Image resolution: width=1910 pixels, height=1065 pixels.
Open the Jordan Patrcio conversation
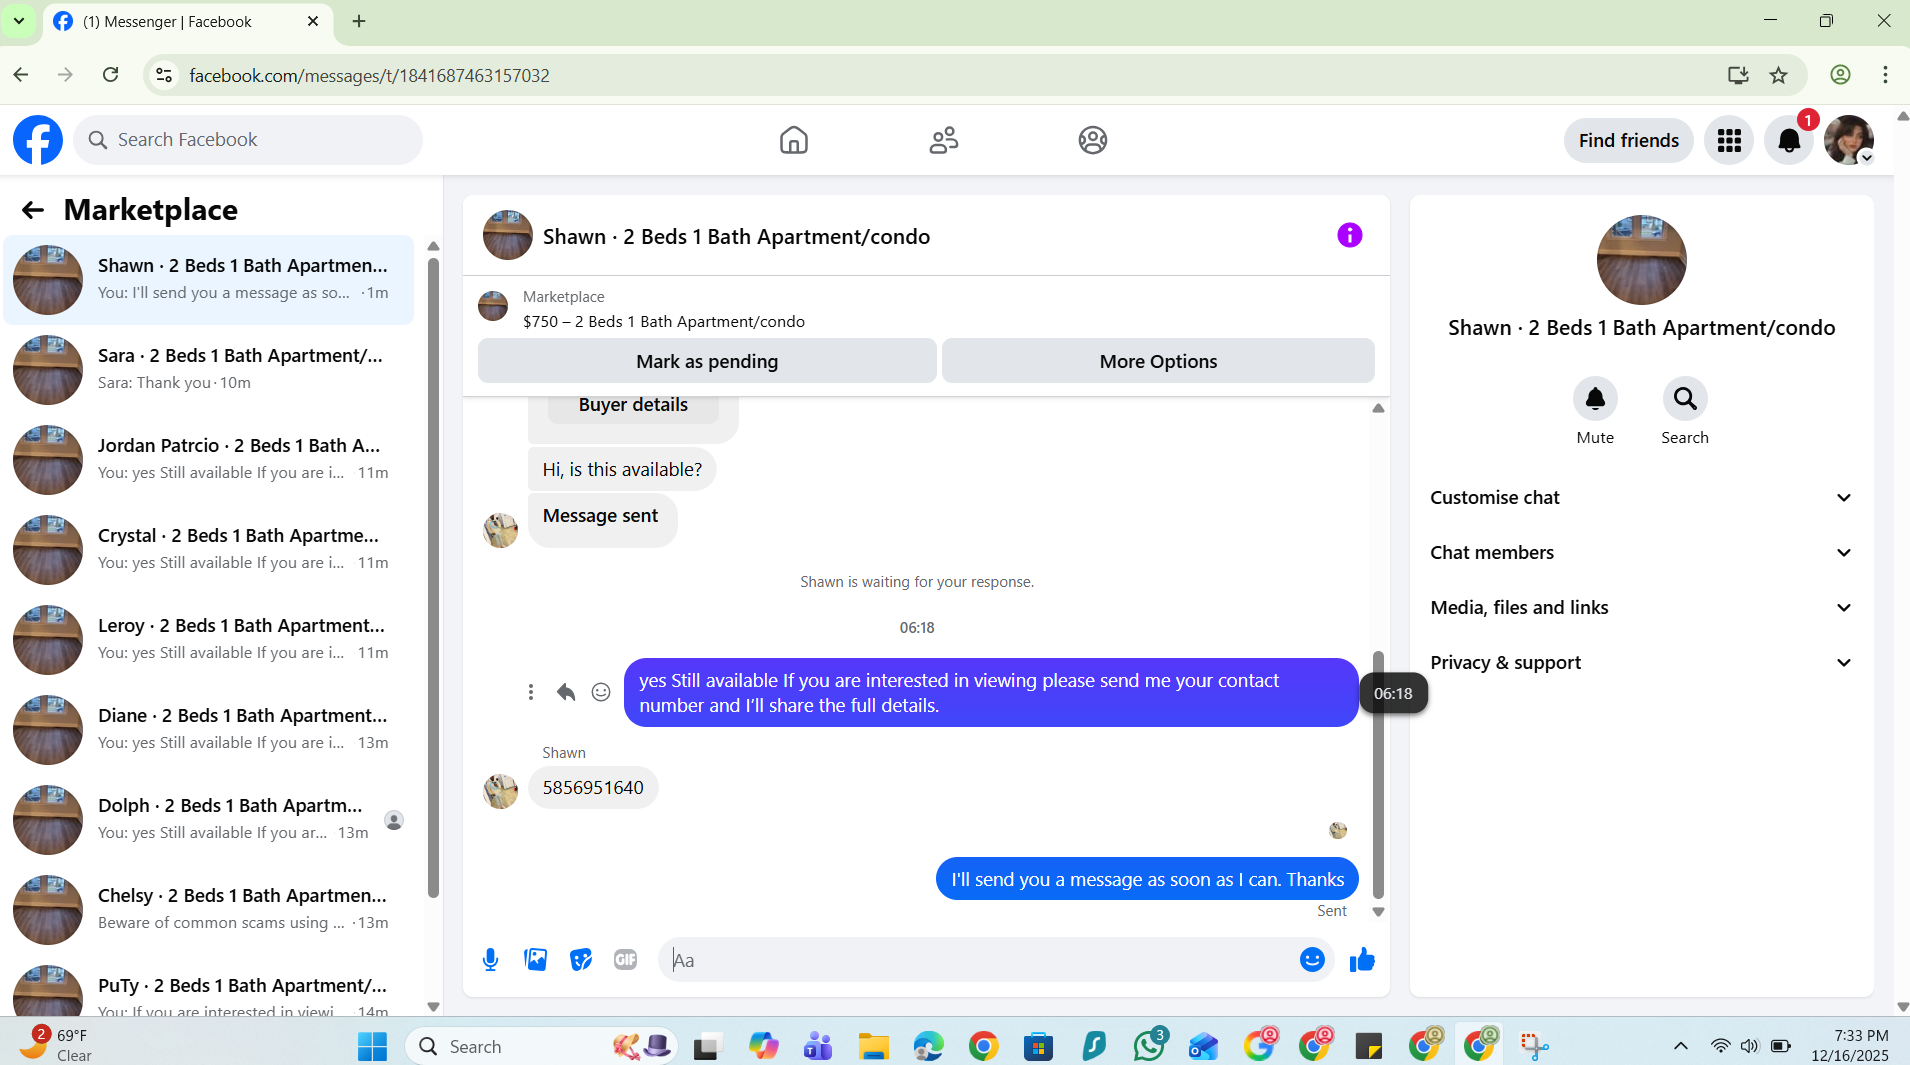[209, 460]
